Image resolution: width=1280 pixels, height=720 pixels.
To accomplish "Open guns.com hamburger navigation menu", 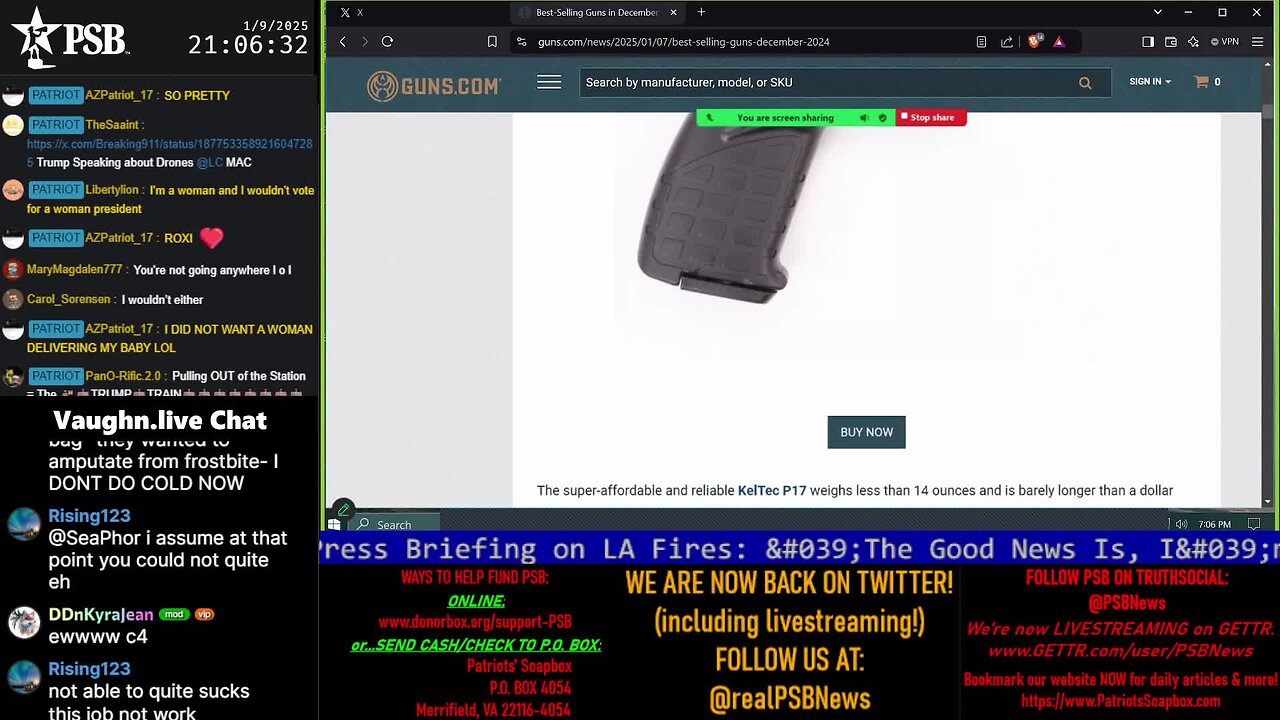I will tap(549, 82).
